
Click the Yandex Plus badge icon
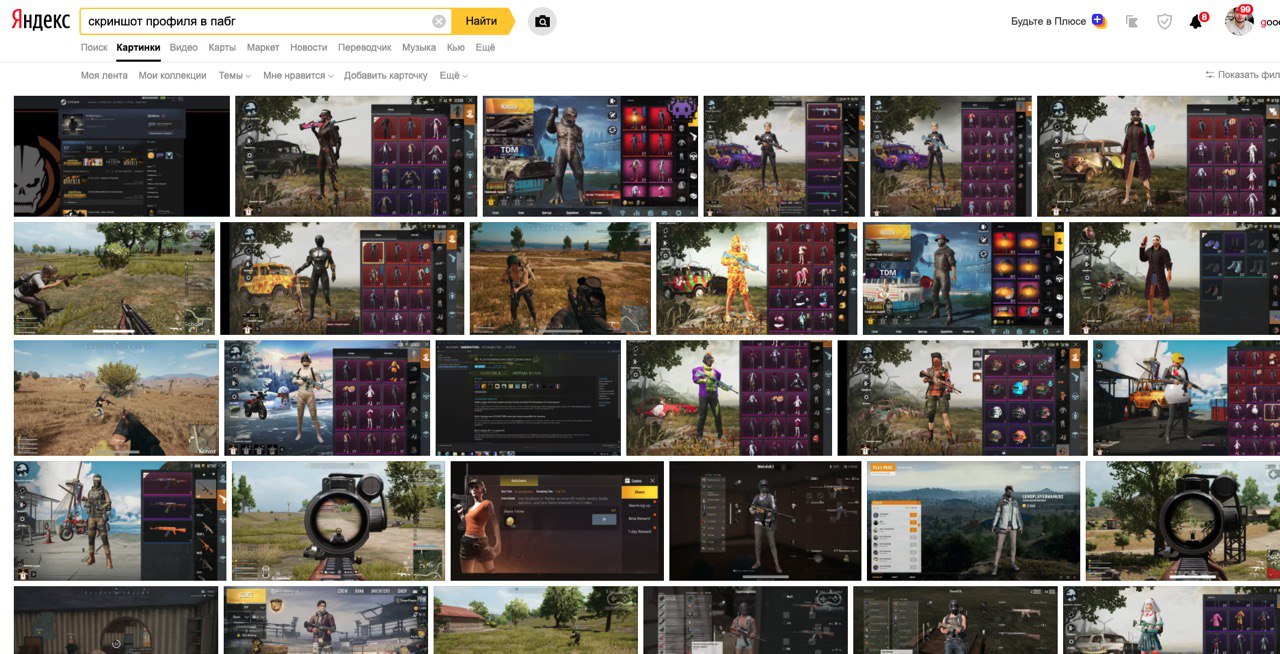click(x=1099, y=21)
